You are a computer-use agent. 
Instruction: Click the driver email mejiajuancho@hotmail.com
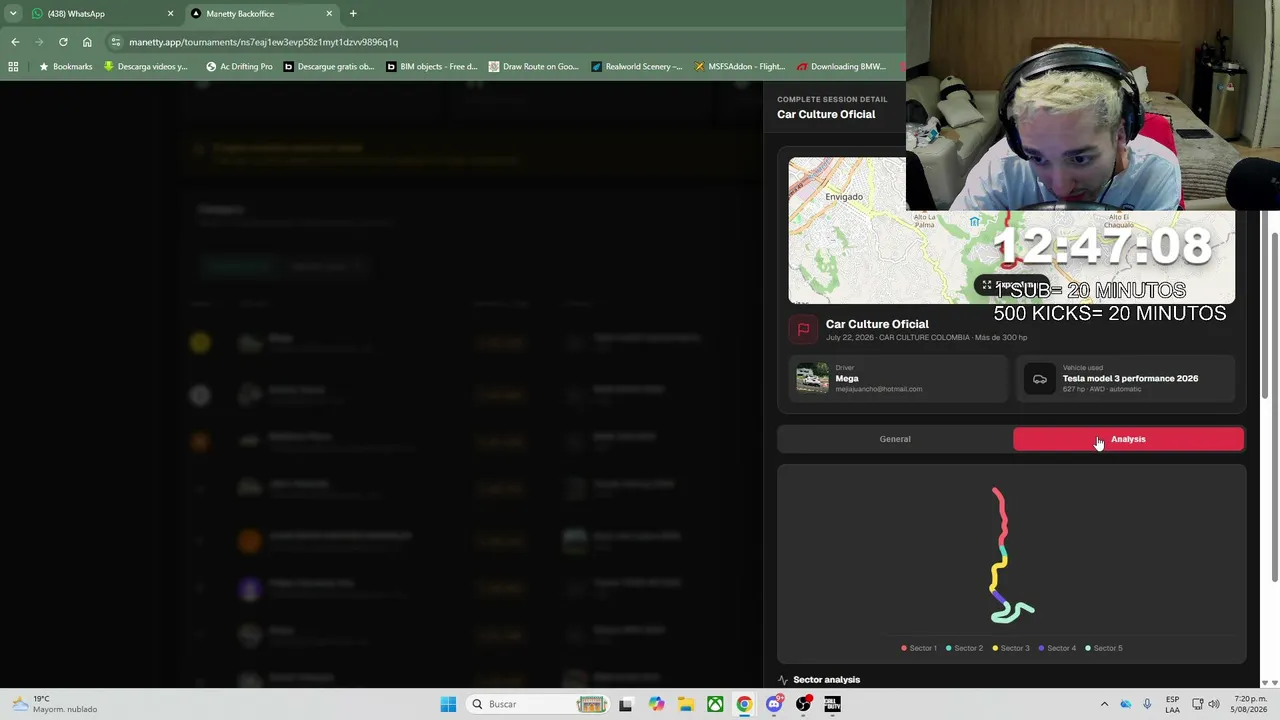tap(879, 389)
